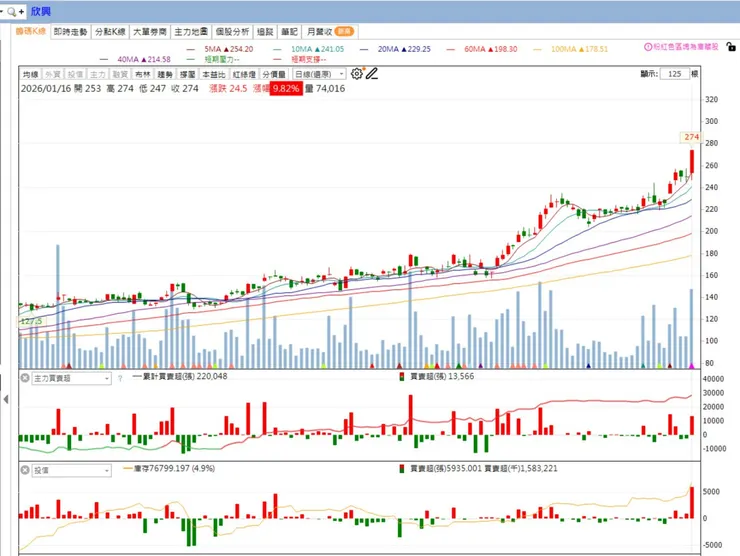This screenshot has width=740, height=556.
Task: Click the 60MA 198.30 legend
Action: point(491,49)
